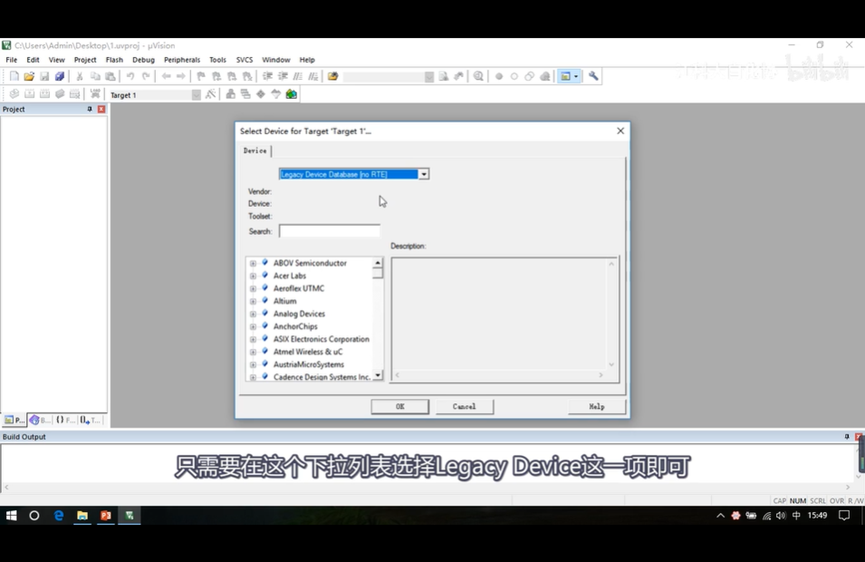Open the Windows Start menu
Viewport: 865px width, 562px height.
point(11,515)
